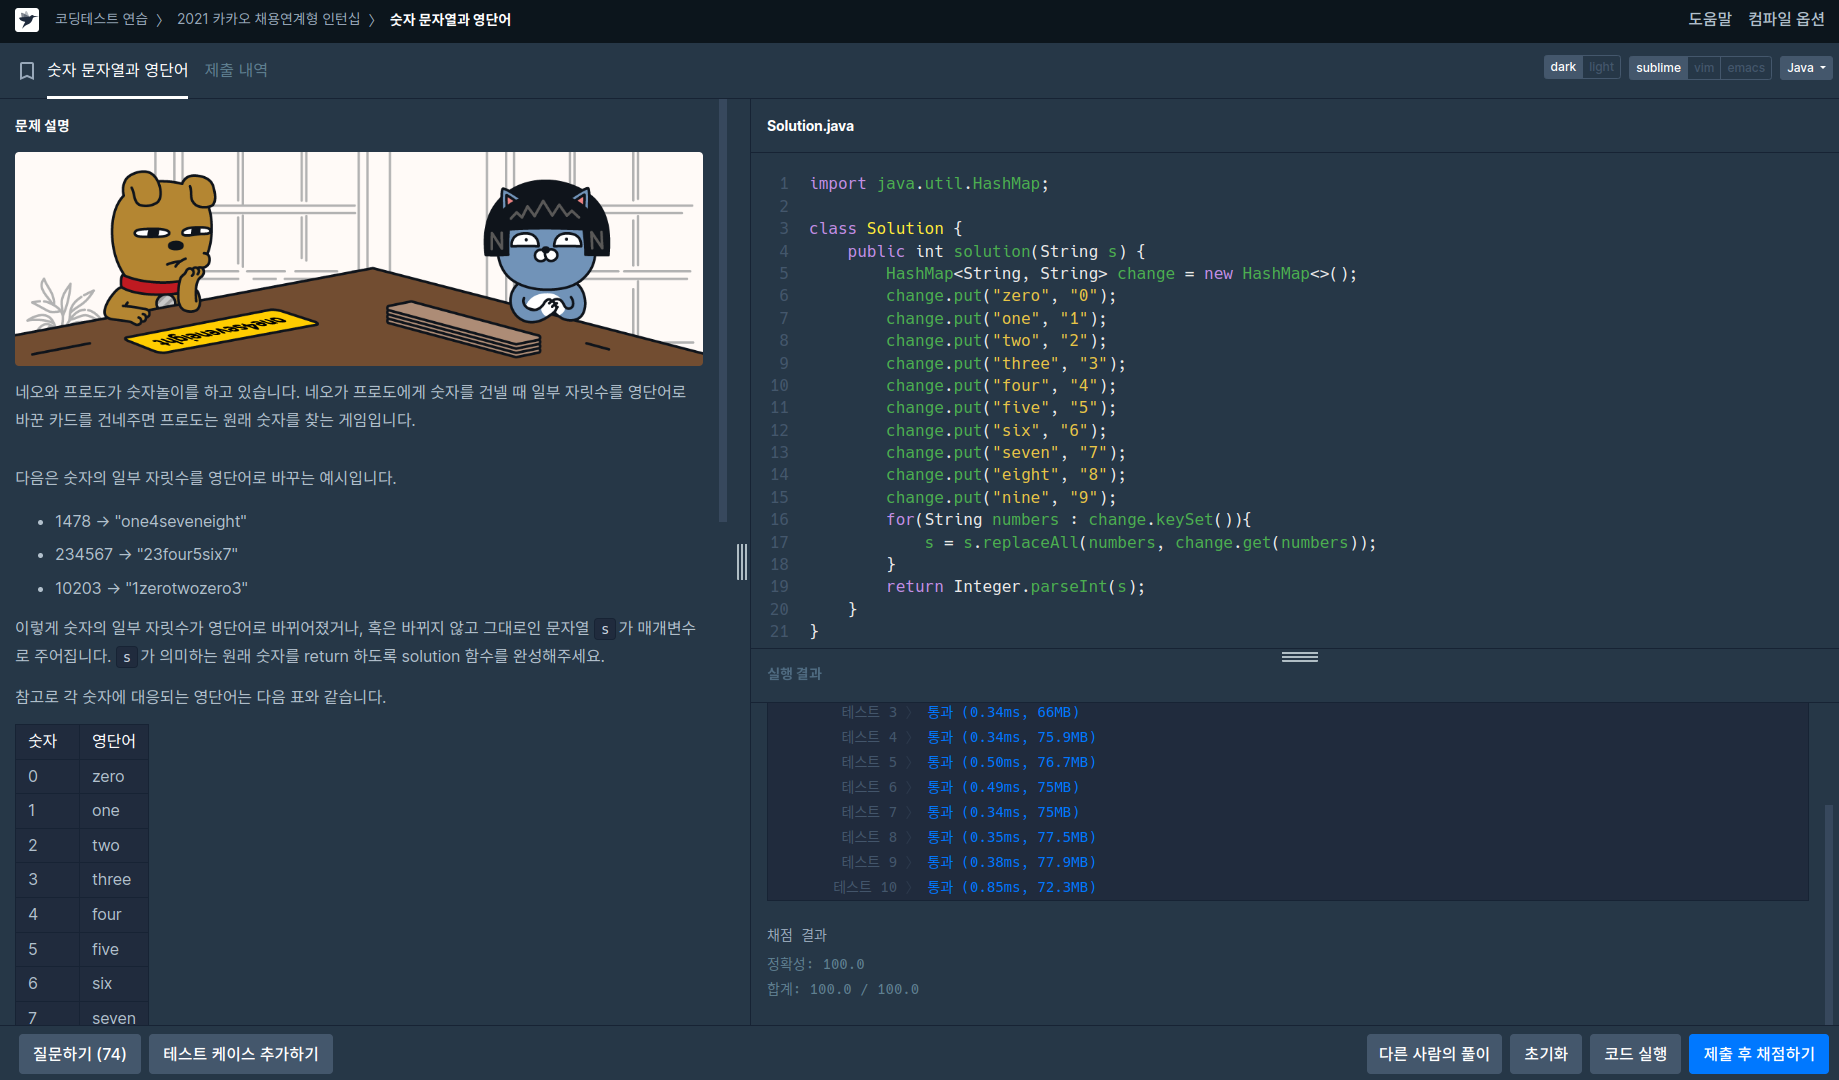Click 테스트 케이스 추가하기 button
Screen dimensions: 1839x1080
point(241,1054)
